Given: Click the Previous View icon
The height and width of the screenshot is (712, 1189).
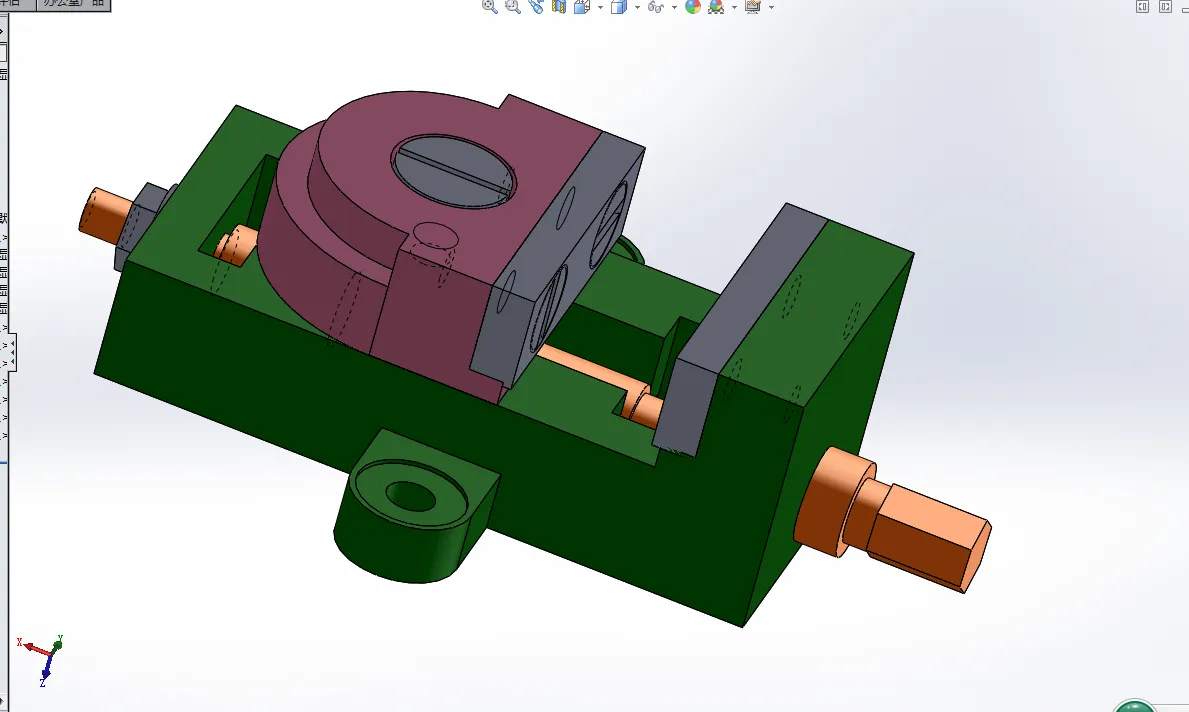Looking at the screenshot, I should [536, 7].
